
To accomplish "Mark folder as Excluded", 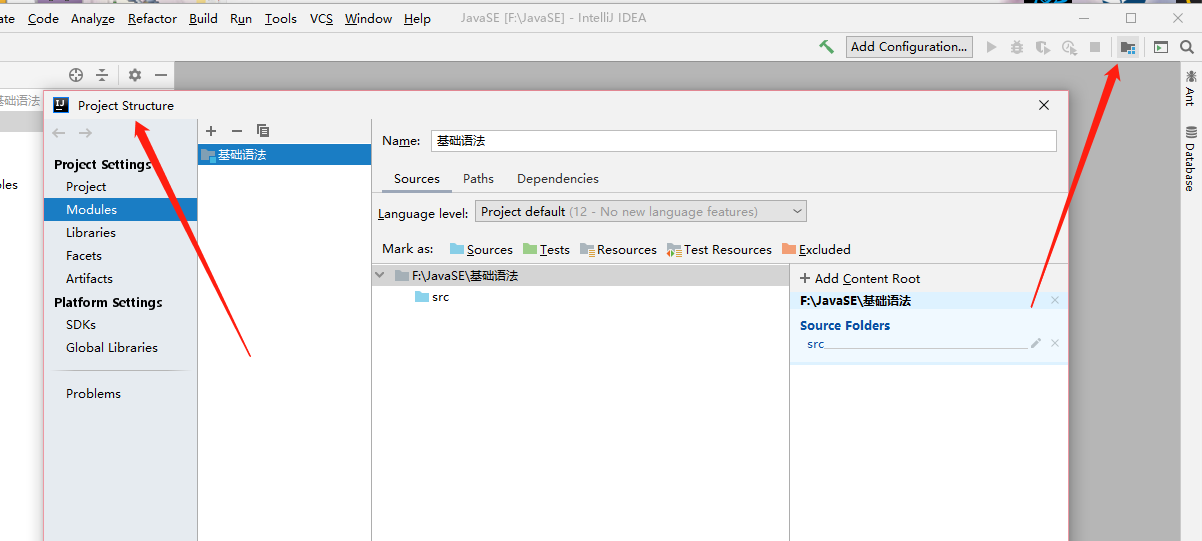I will pos(816,250).
